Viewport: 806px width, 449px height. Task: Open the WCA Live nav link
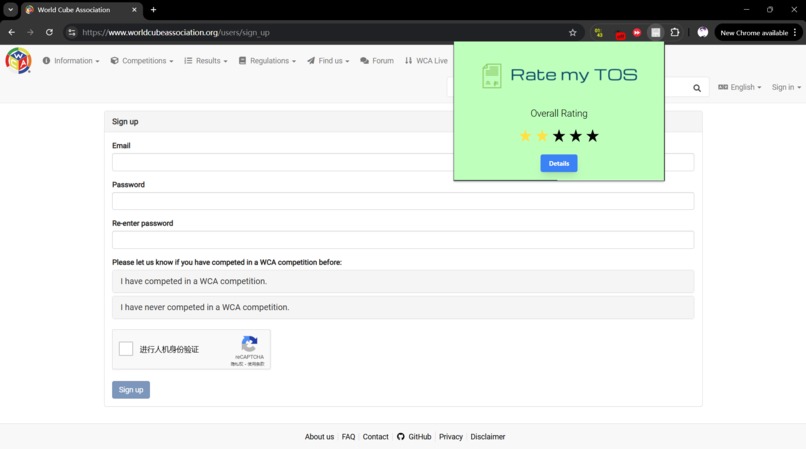point(426,61)
